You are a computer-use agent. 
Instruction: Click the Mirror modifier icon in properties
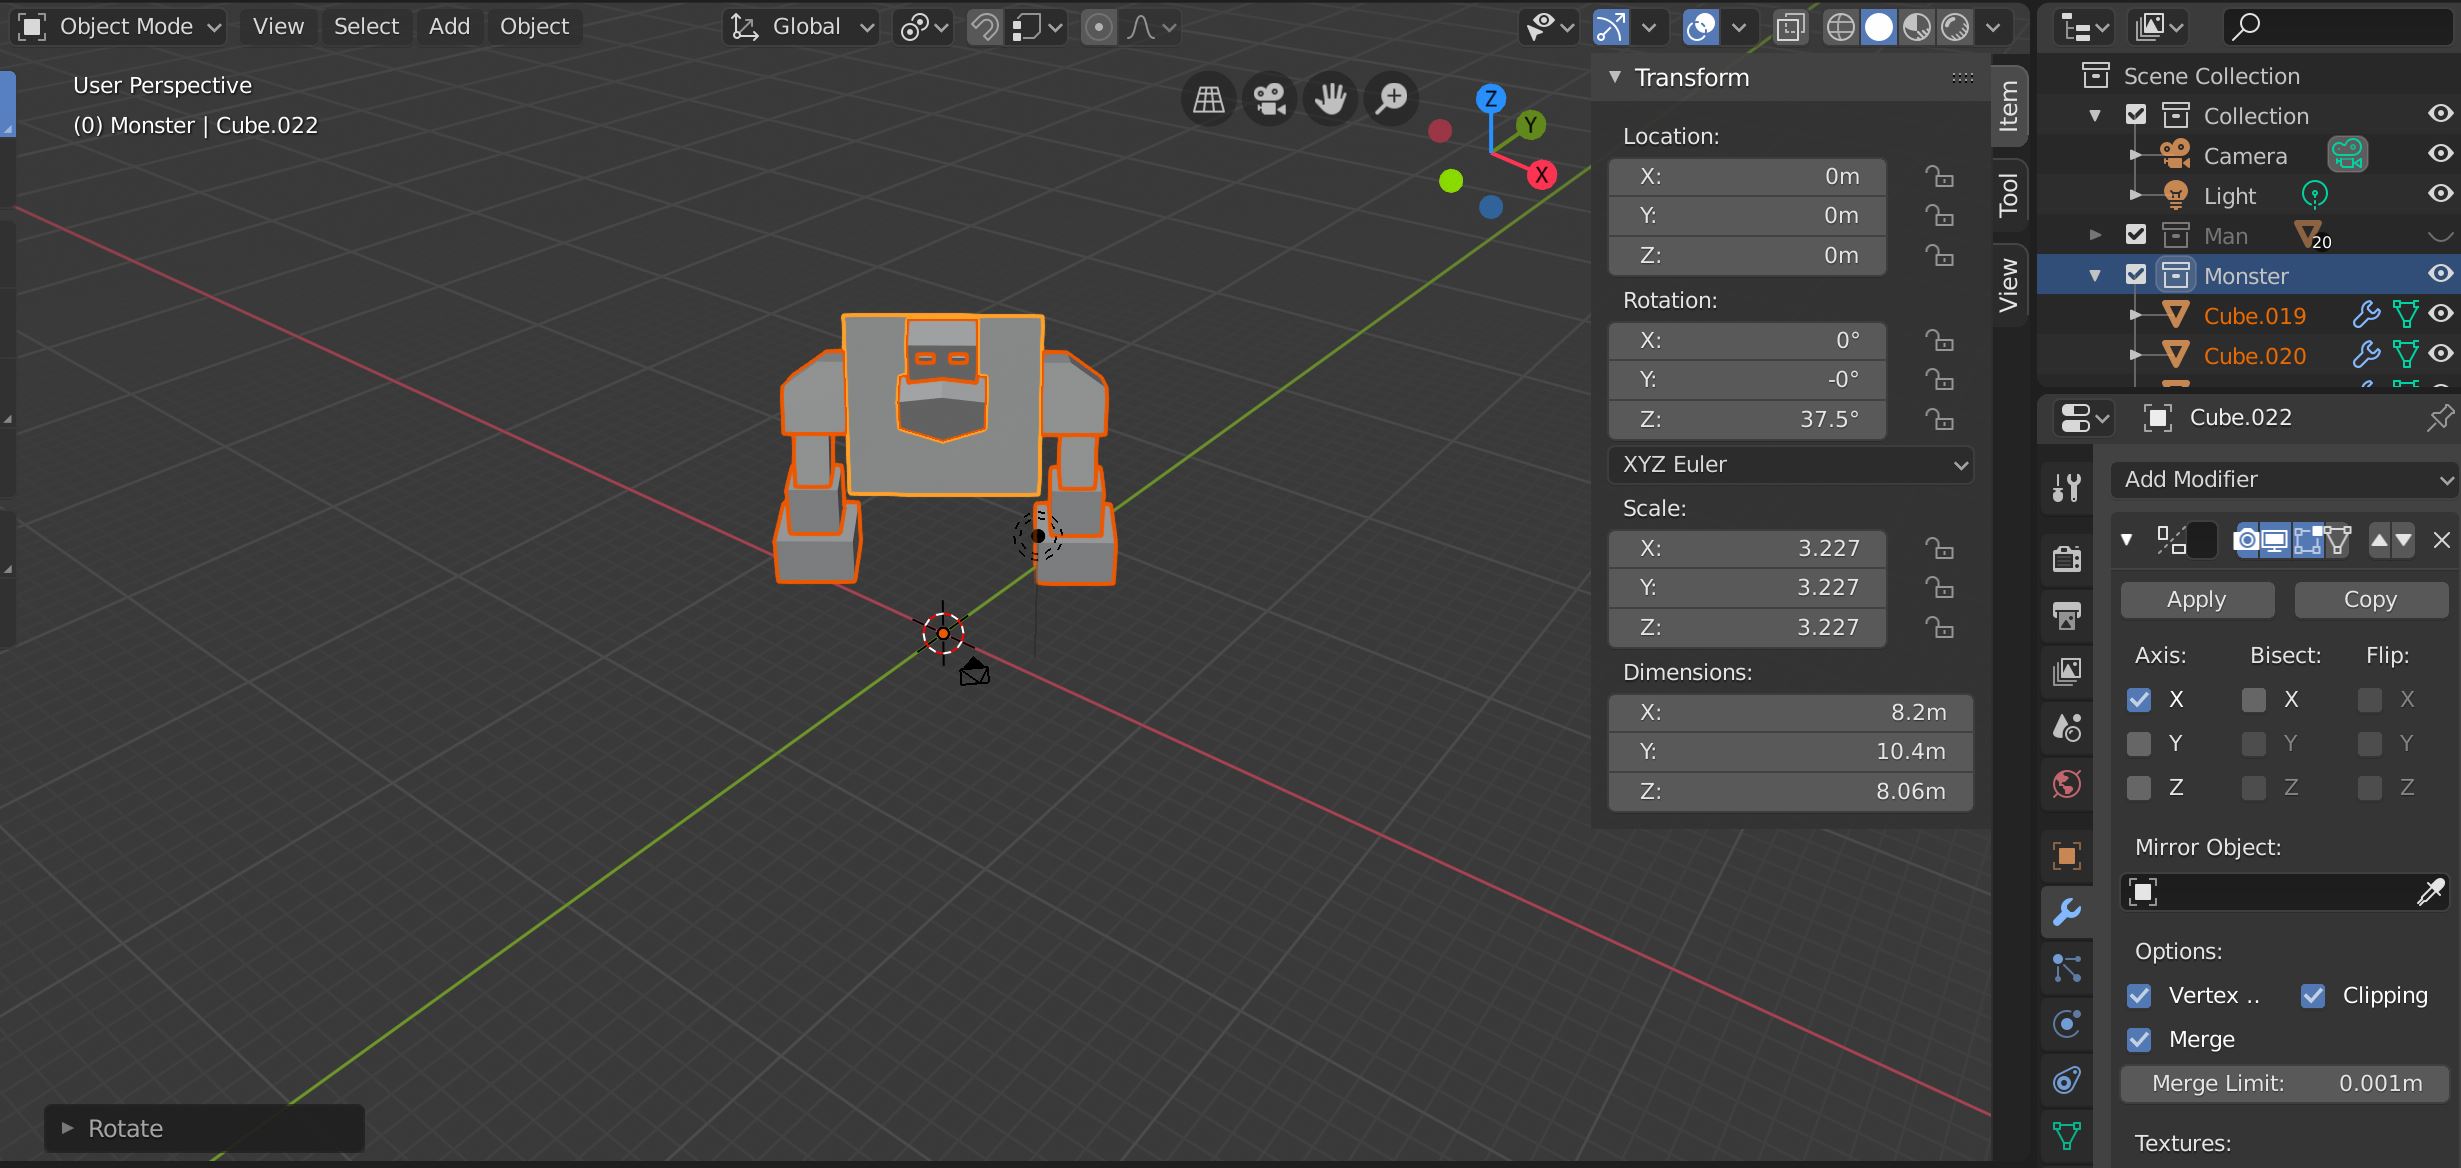coord(2171,538)
